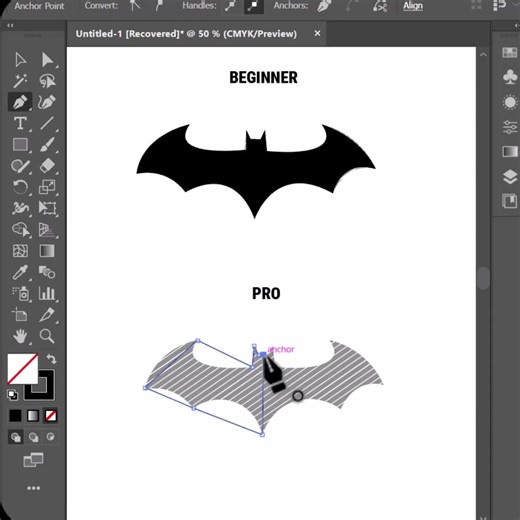
Task: Swap fill and stroke colors
Action: [51, 359]
